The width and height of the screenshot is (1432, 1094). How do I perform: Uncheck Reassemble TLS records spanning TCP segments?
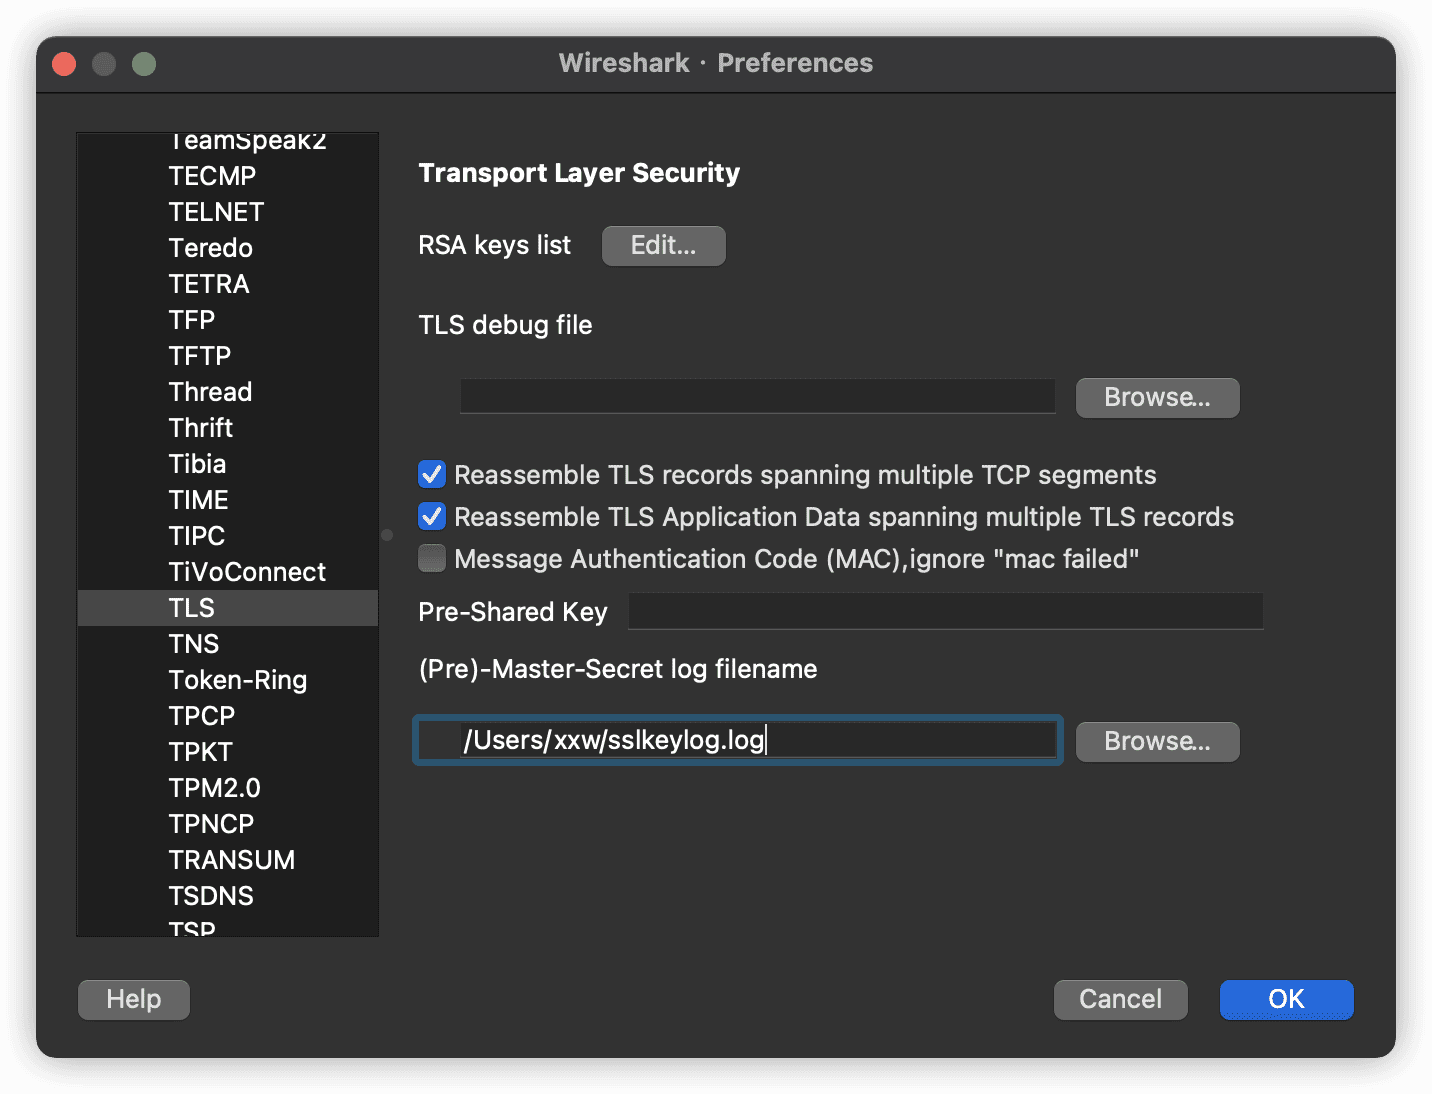click(432, 474)
